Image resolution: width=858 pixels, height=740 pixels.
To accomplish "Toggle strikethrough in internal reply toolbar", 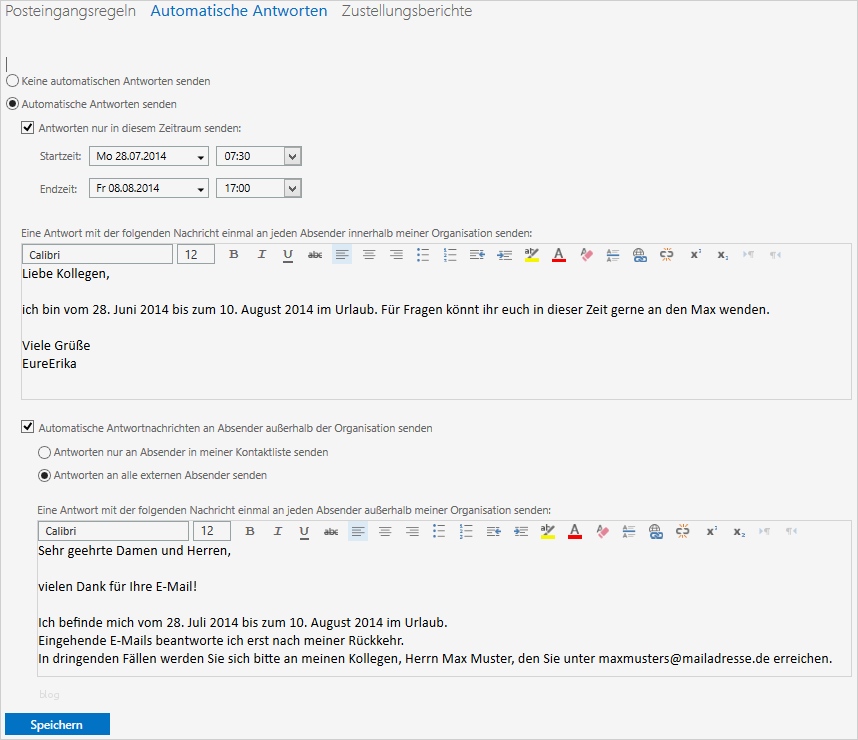I will 315,255.
